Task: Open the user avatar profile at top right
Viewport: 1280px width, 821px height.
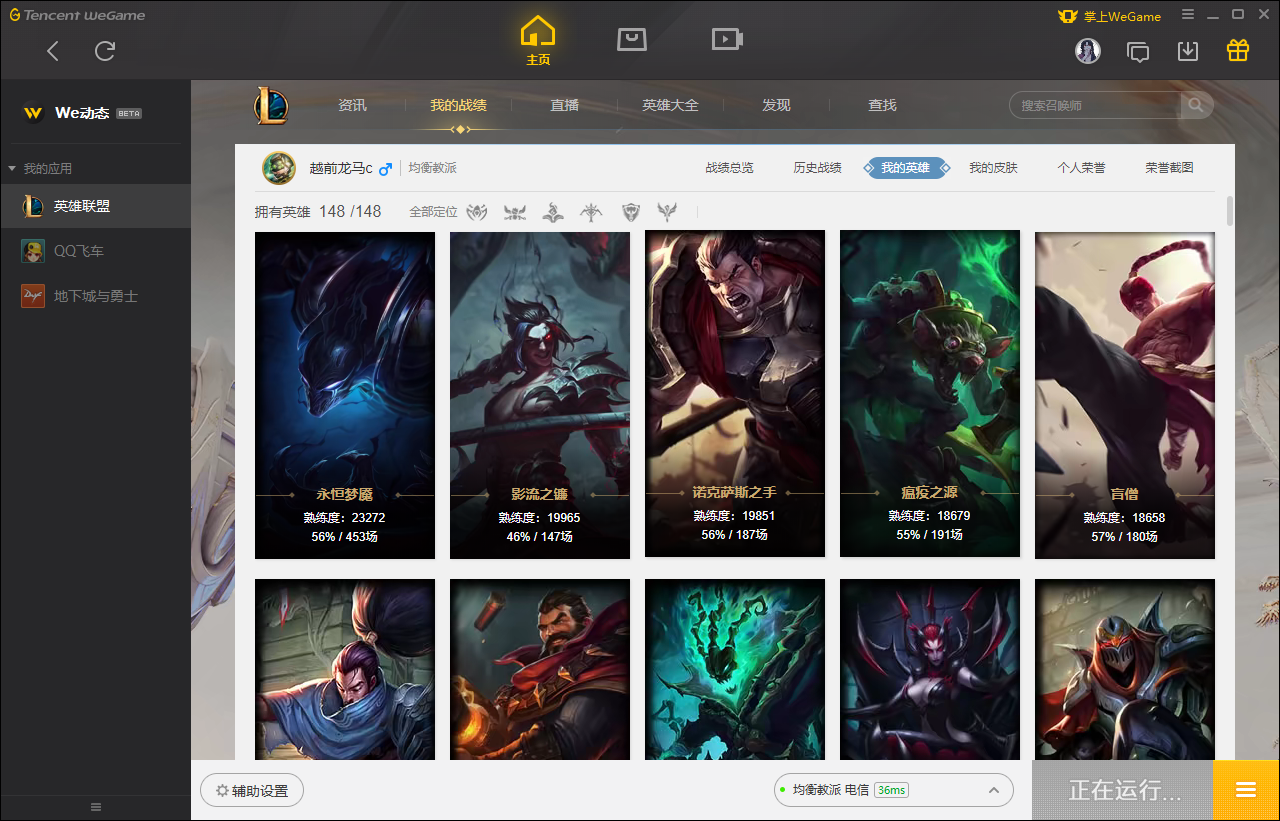Action: pyautogui.click(x=1088, y=50)
